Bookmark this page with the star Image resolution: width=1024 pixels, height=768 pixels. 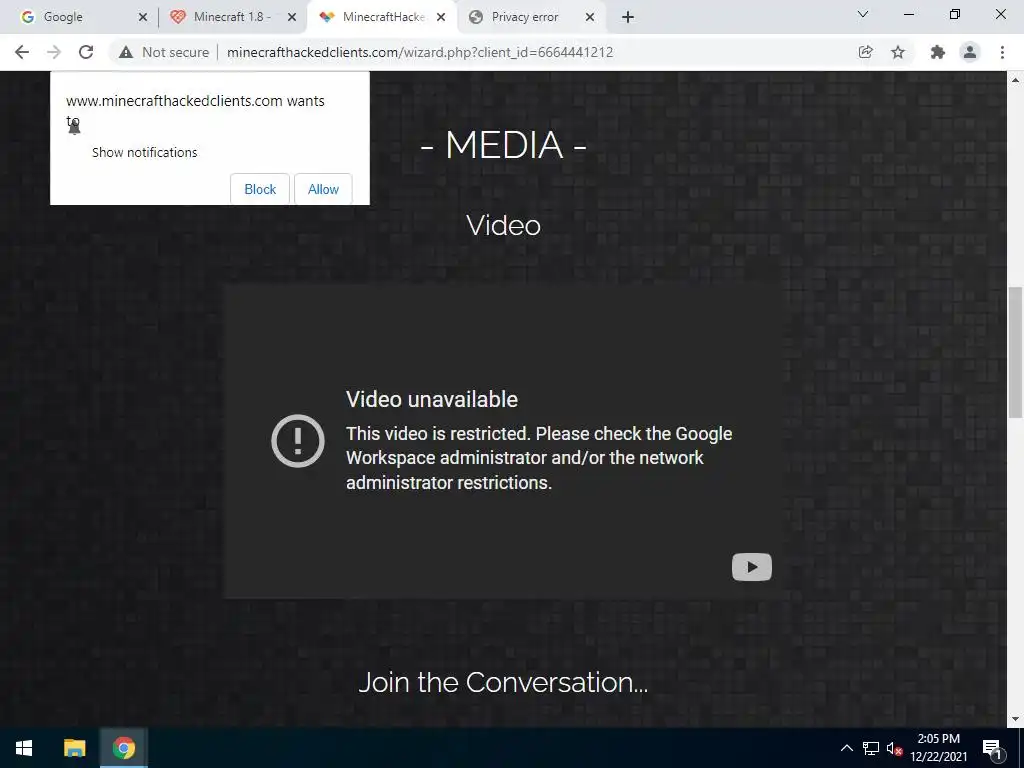click(x=898, y=52)
